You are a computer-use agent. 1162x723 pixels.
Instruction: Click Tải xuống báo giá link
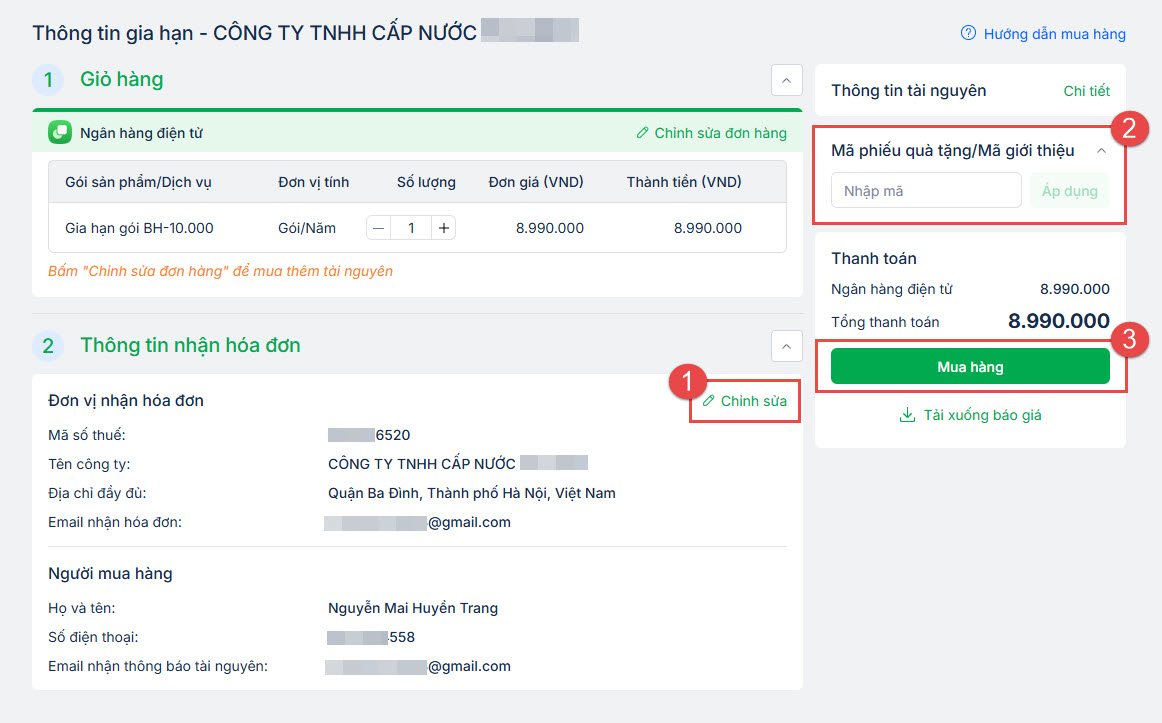point(982,415)
